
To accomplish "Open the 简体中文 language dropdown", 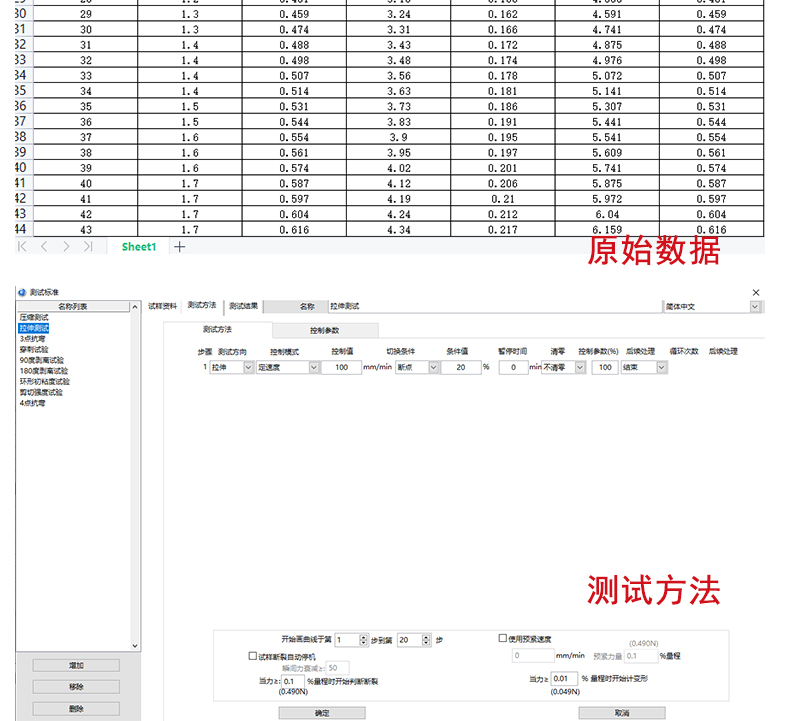I will [755, 307].
